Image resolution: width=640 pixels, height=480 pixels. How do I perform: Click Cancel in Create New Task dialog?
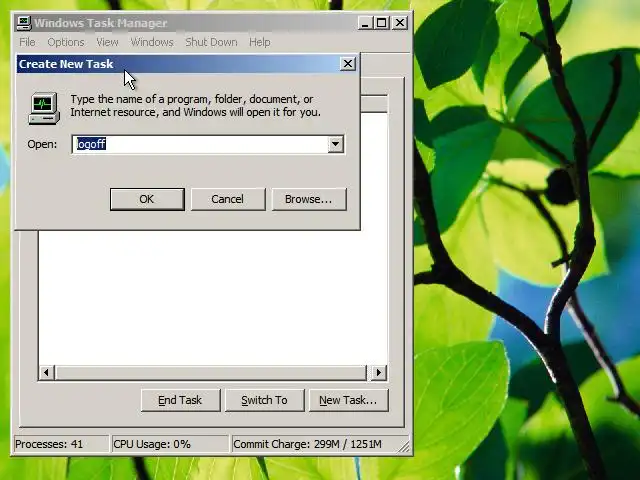click(x=227, y=199)
